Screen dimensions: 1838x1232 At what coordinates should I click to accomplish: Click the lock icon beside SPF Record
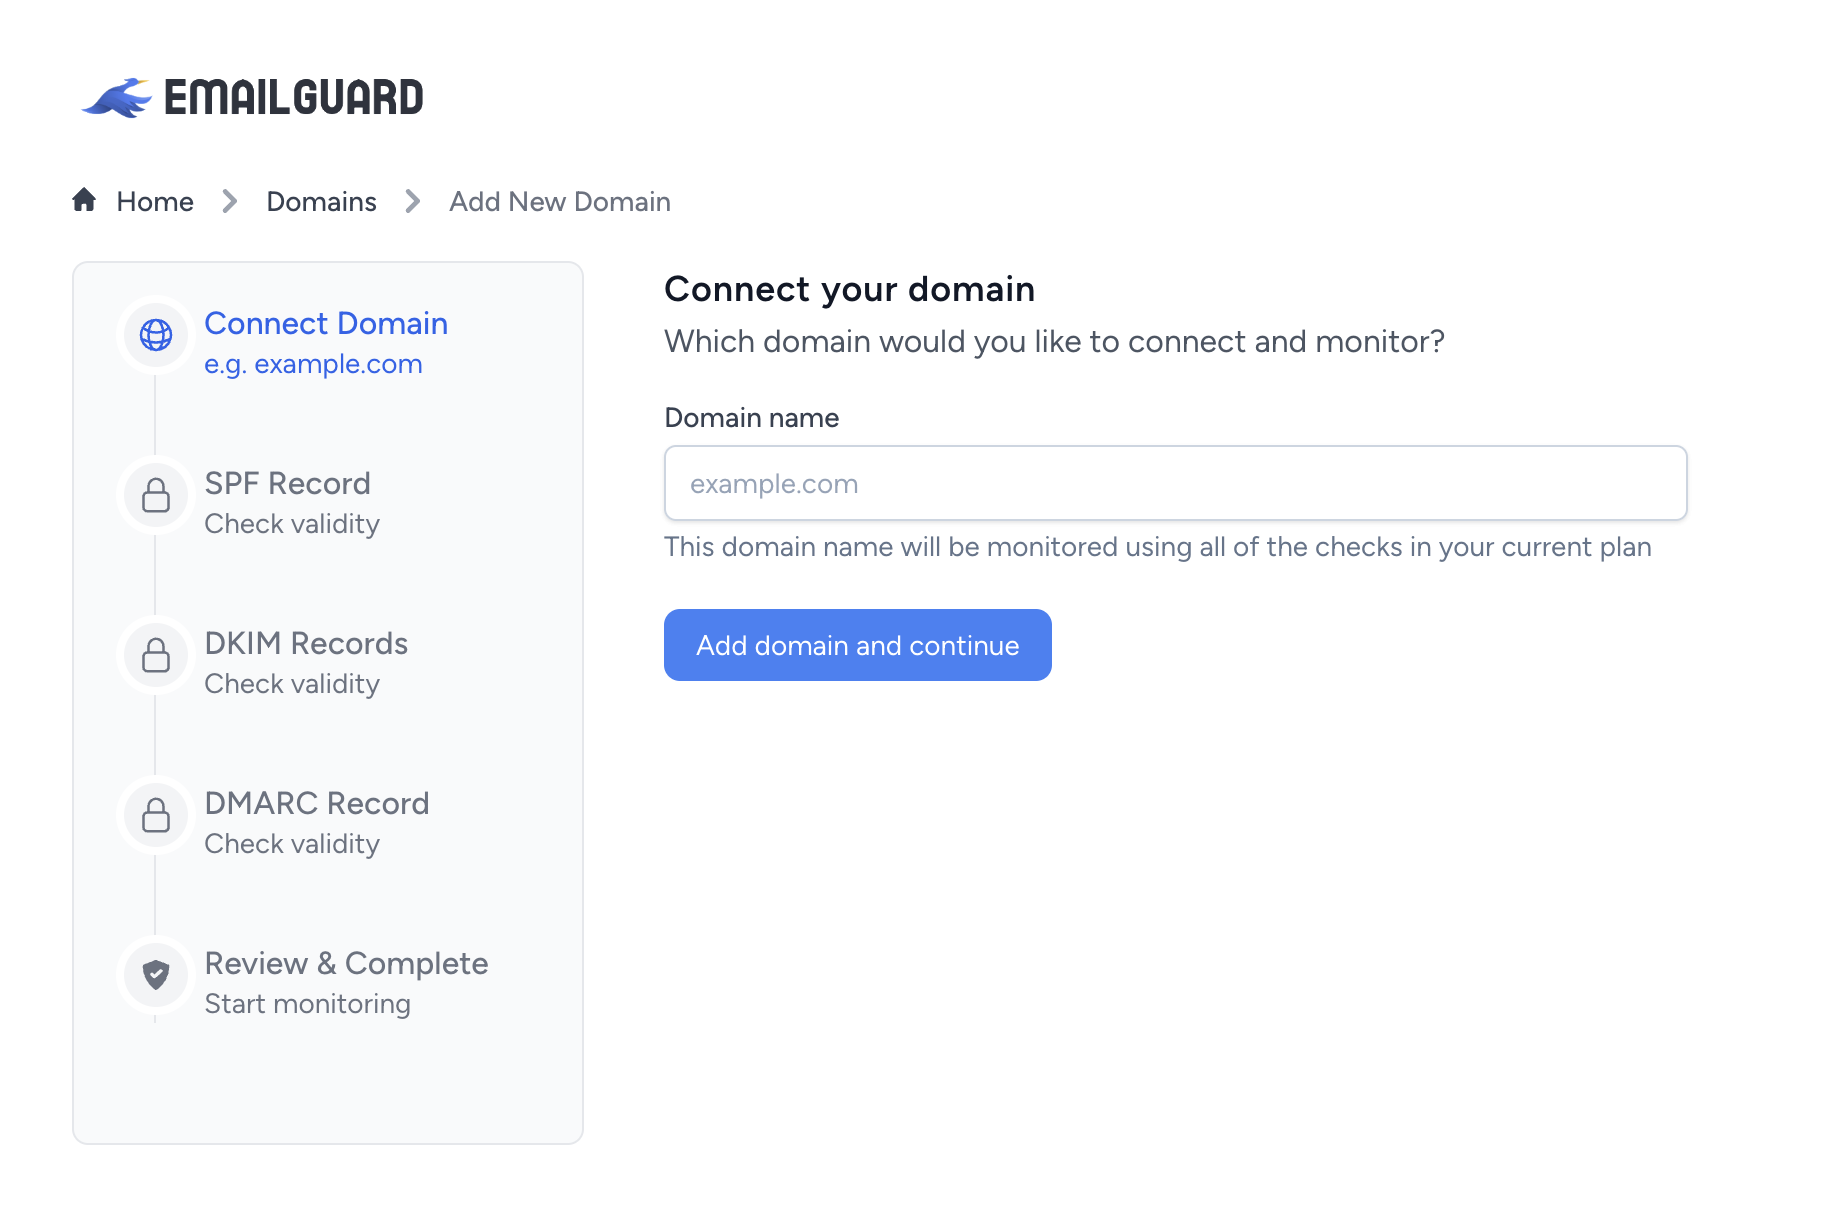pos(156,495)
